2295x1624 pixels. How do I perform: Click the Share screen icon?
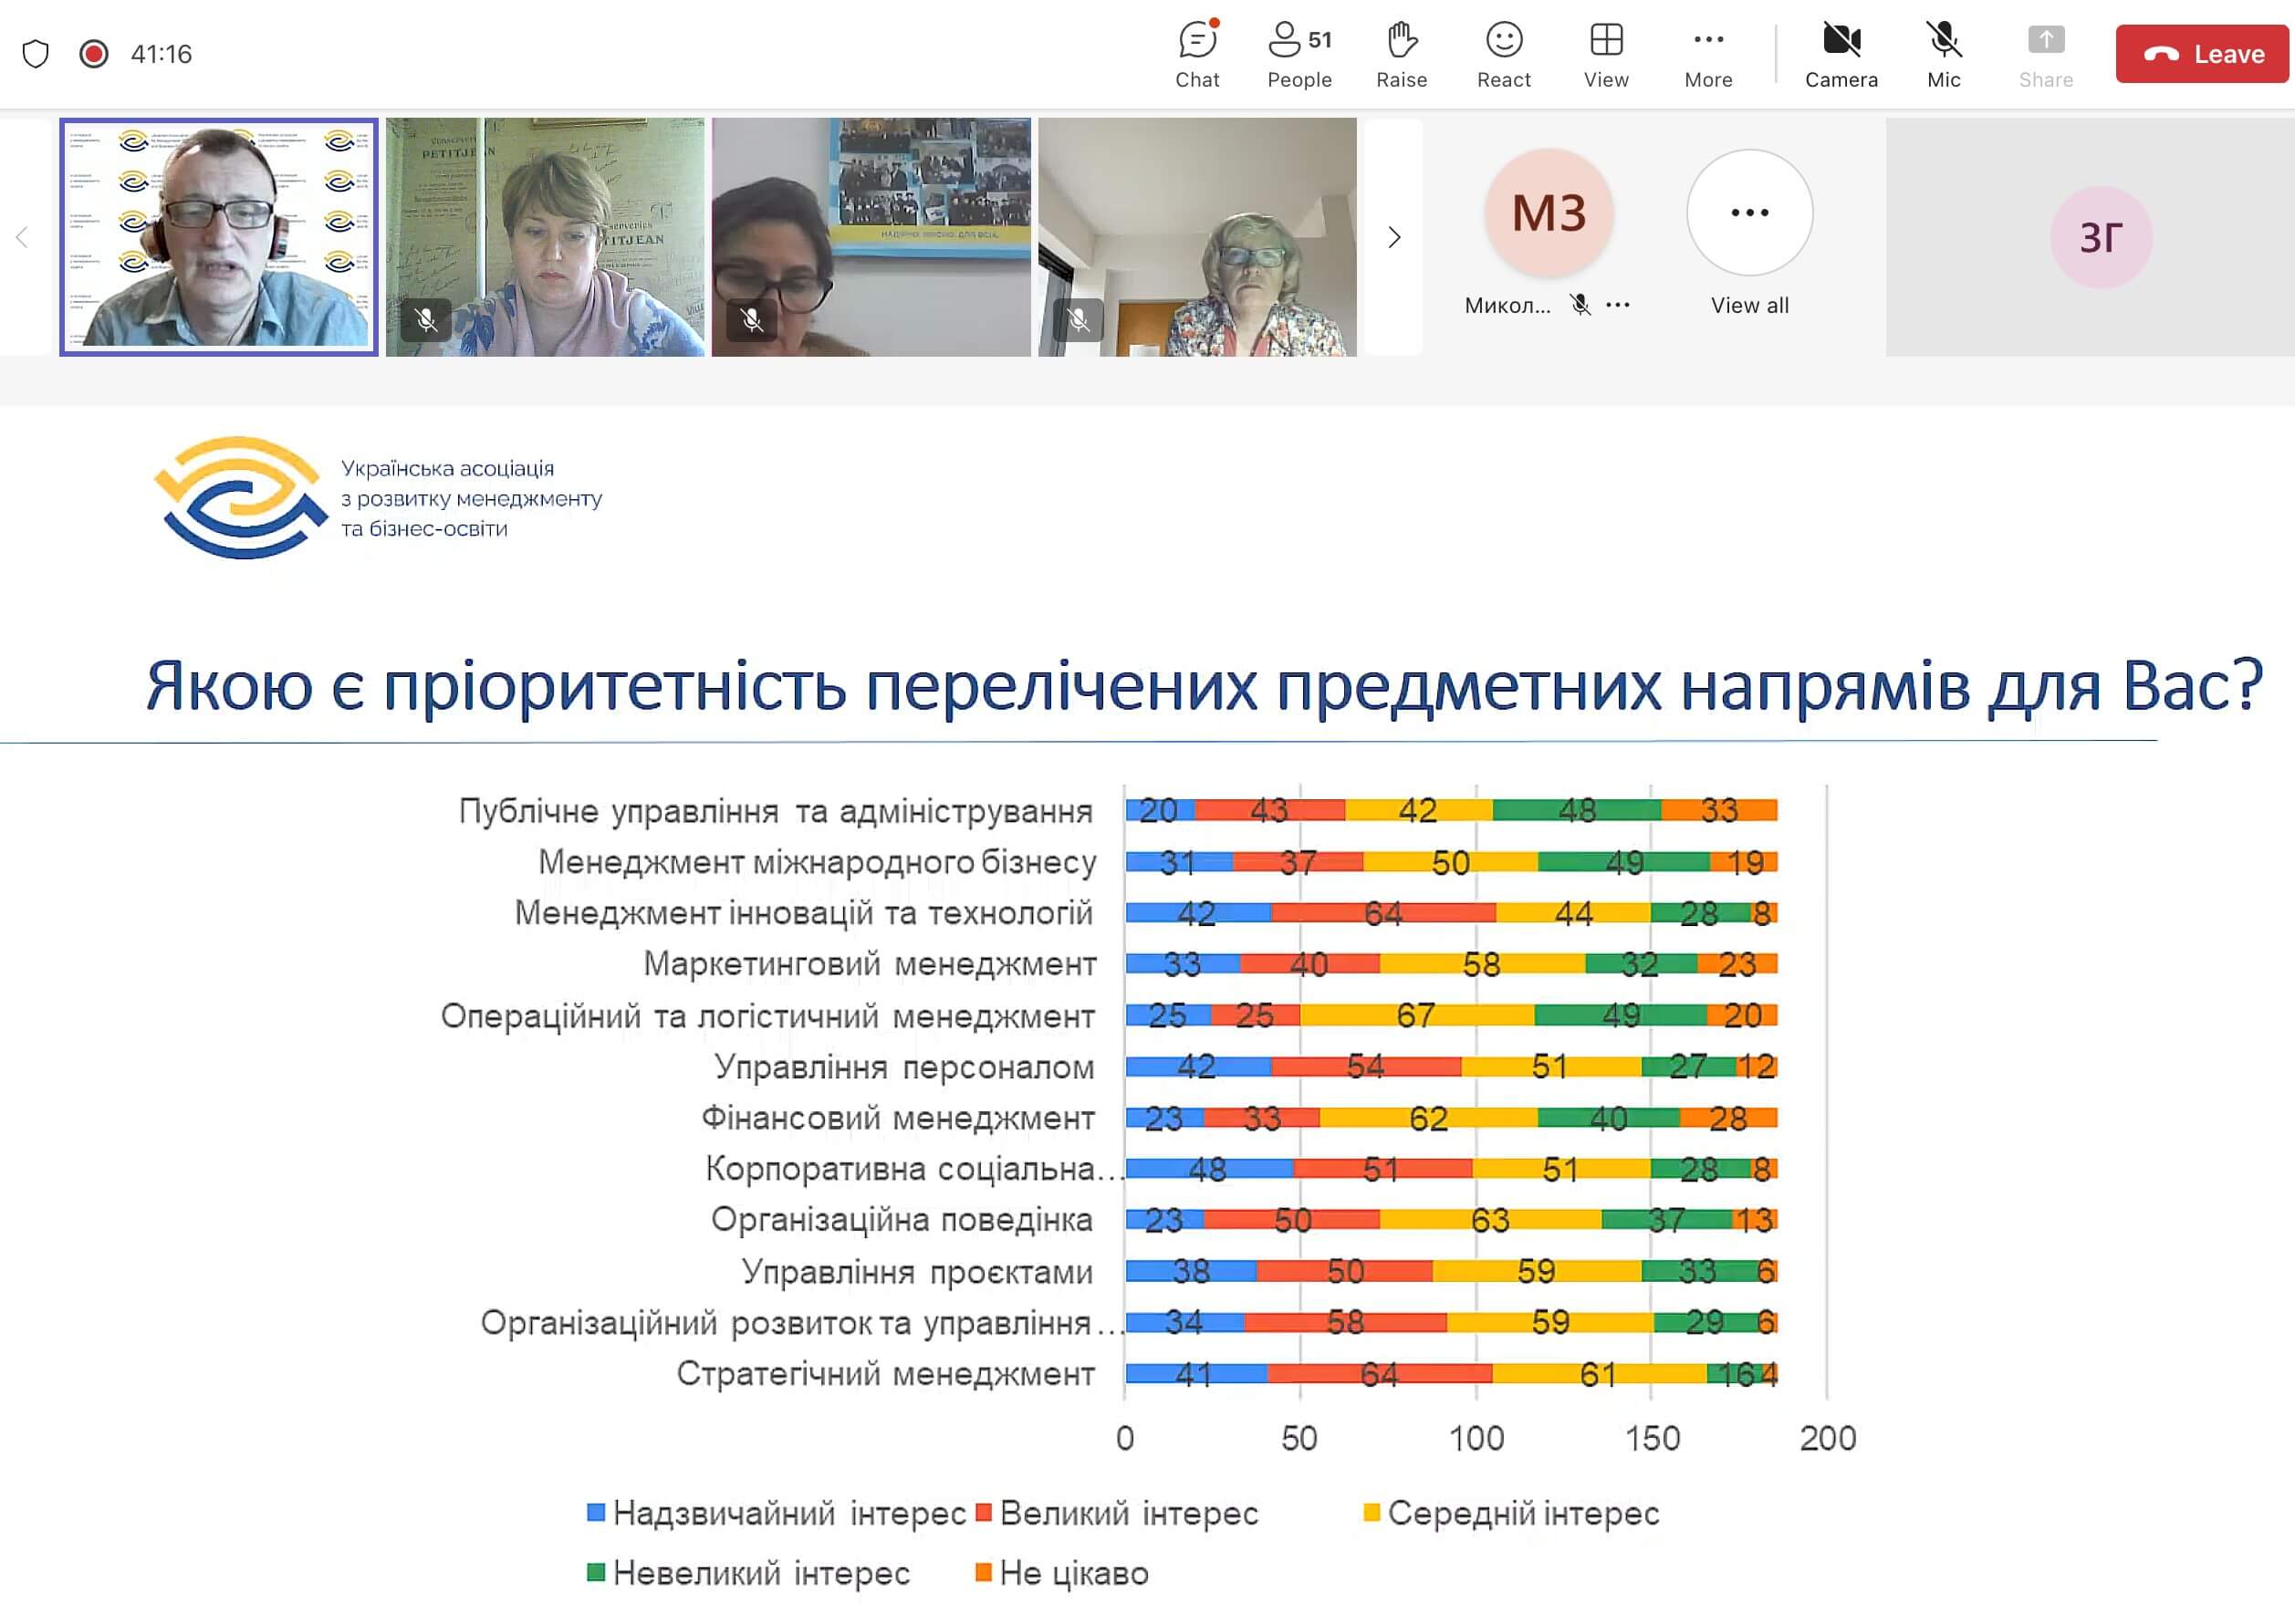2045,54
